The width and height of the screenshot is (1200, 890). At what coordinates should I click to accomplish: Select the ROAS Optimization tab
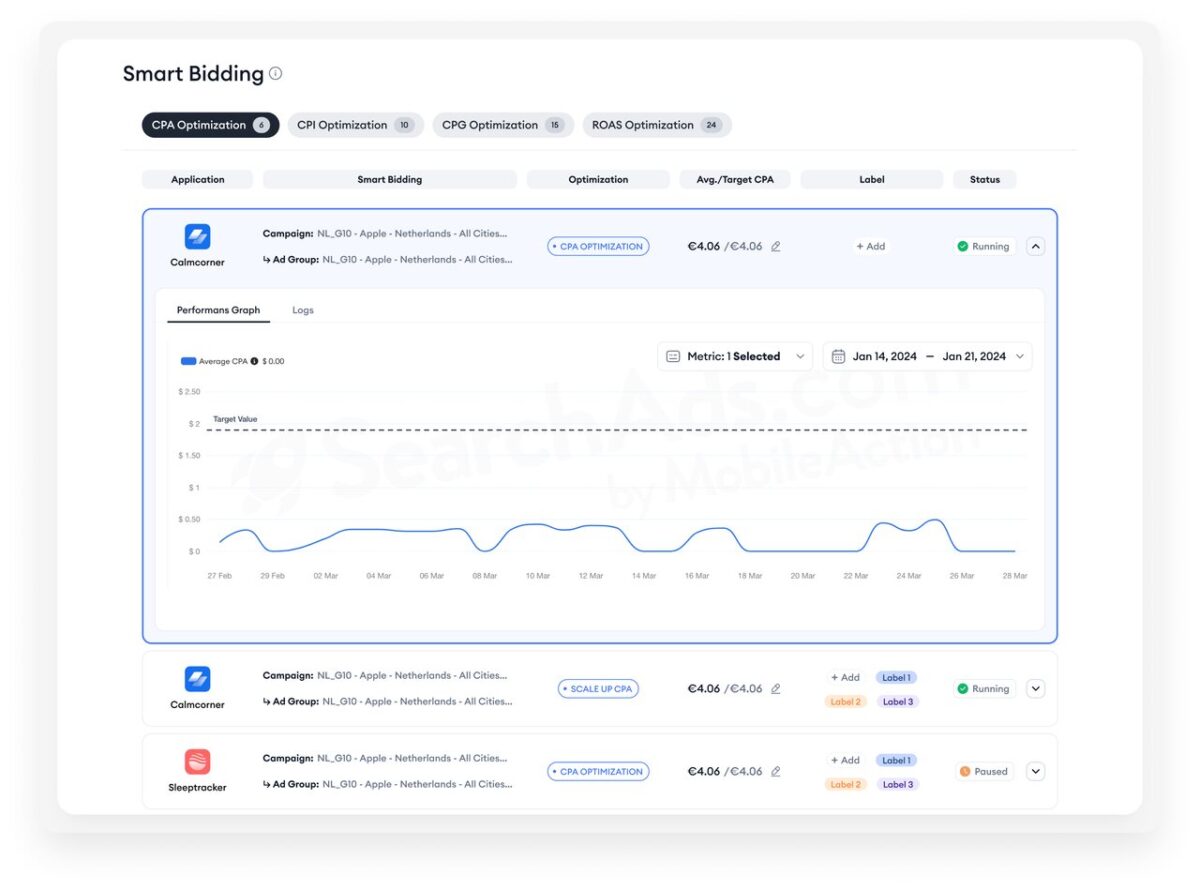(655, 125)
